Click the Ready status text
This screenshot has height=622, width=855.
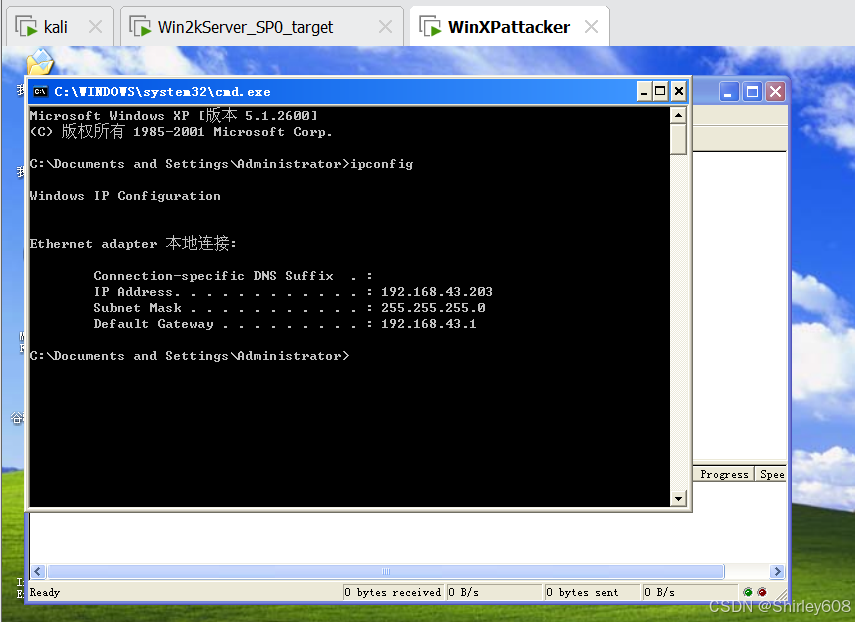coord(45,593)
